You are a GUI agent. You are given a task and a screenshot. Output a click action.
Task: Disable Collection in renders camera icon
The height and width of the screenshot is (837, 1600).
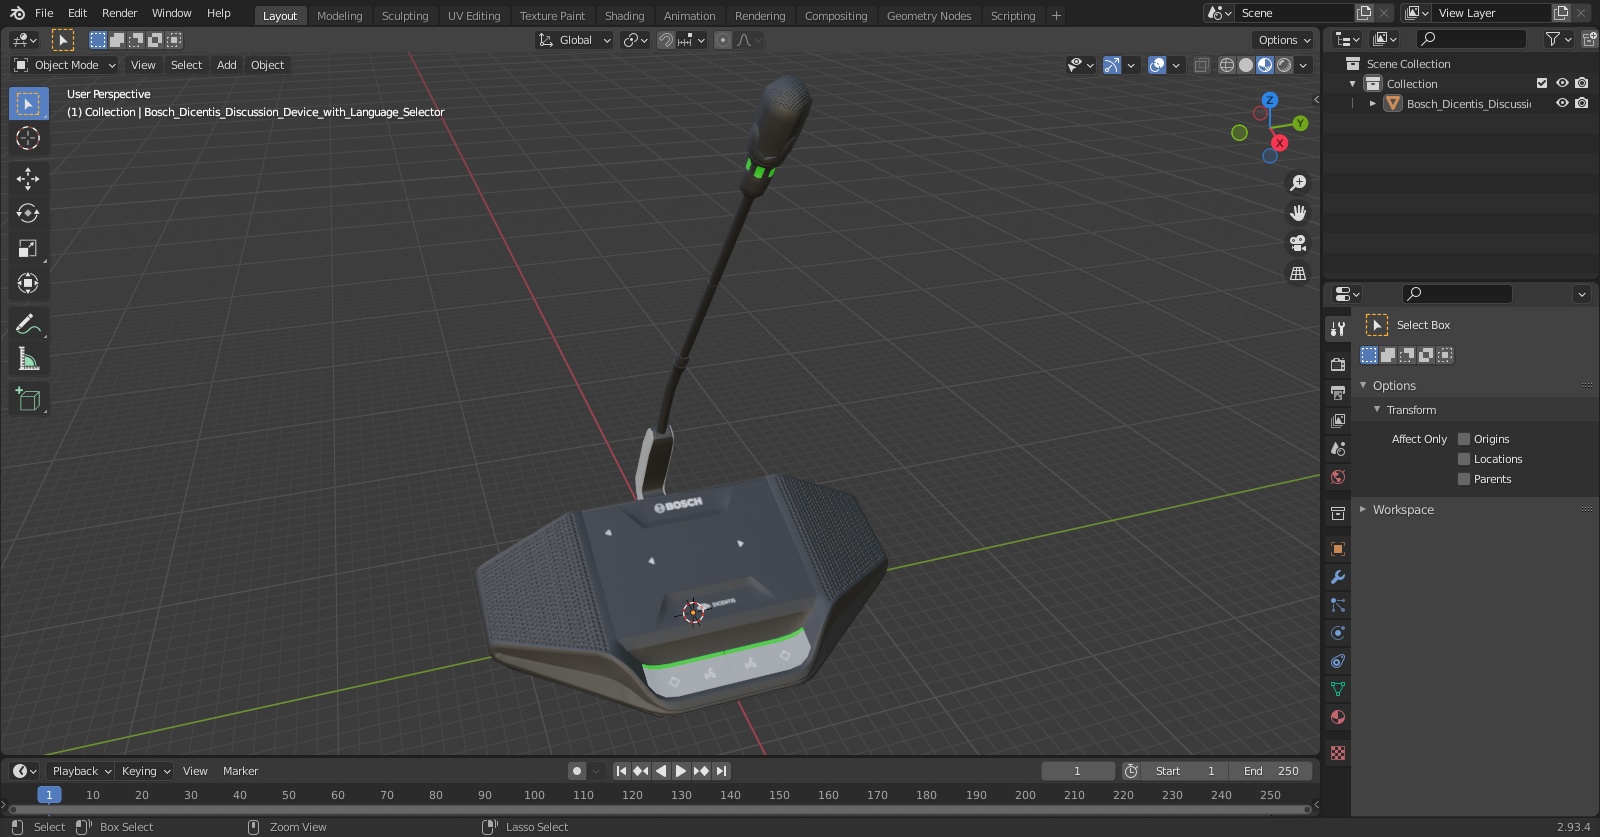click(1581, 83)
